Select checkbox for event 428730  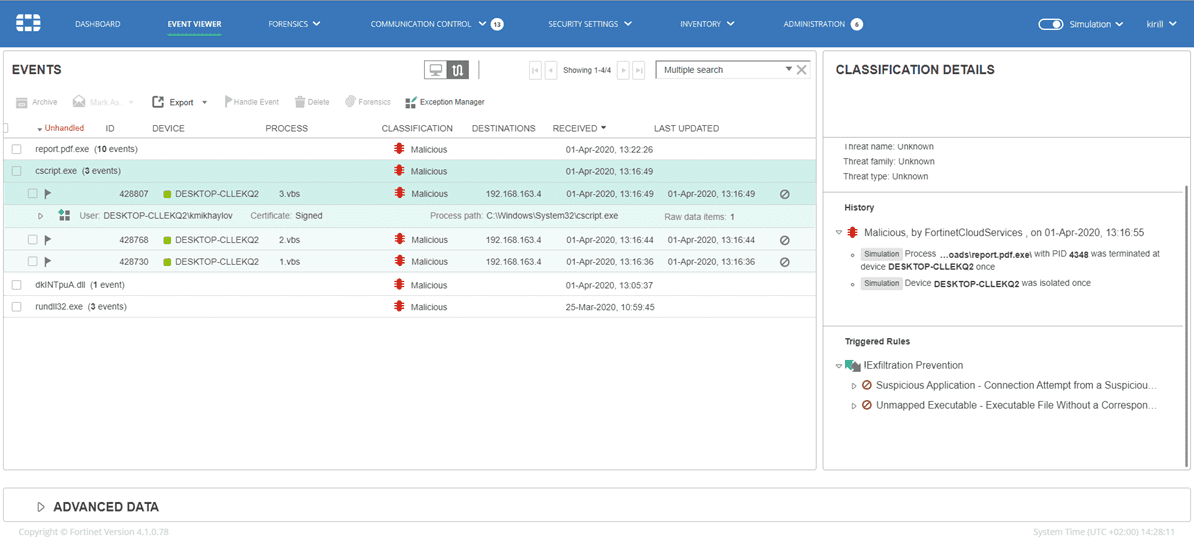point(33,262)
